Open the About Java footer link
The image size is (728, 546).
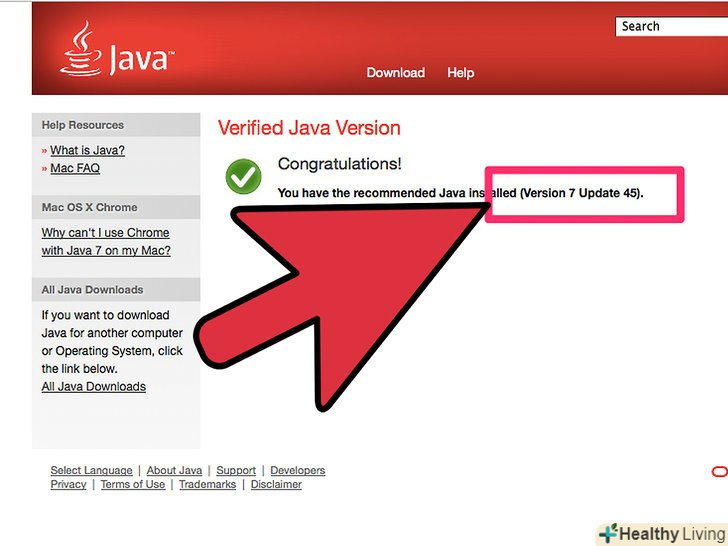pos(174,470)
